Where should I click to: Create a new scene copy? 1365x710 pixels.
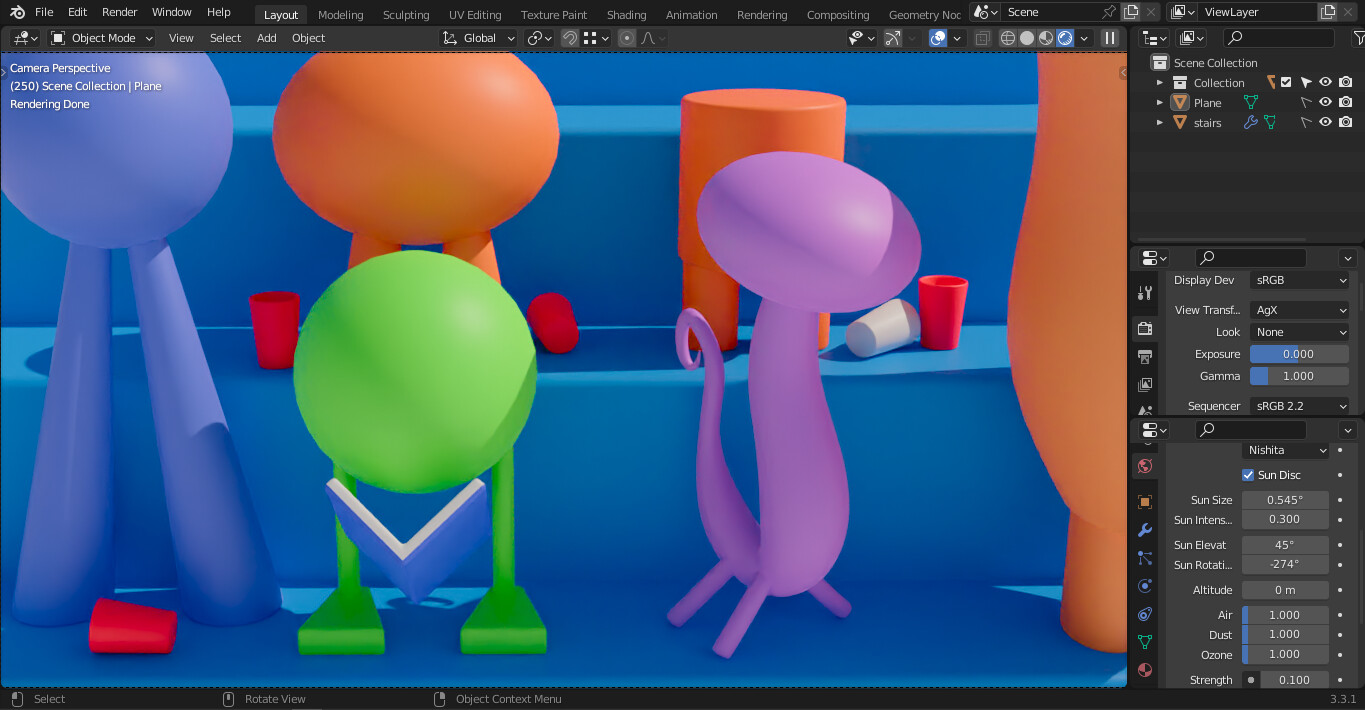pyautogui.click(x=1131, y=12)
